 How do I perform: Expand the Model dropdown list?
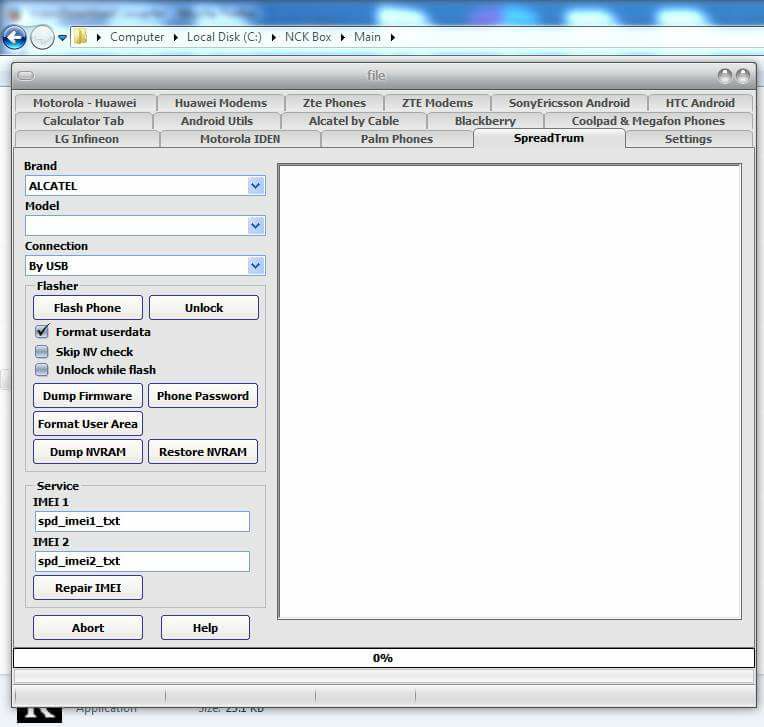tap(145, 226)
